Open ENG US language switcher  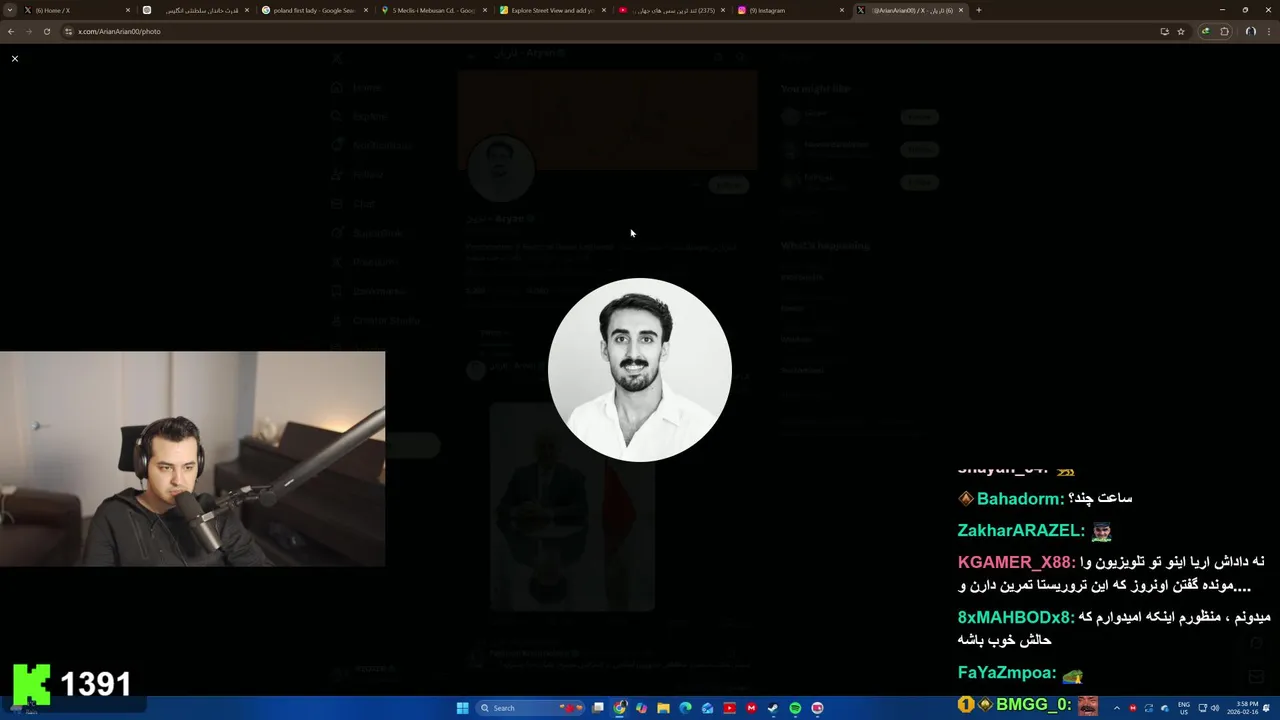click(1184, 708)
